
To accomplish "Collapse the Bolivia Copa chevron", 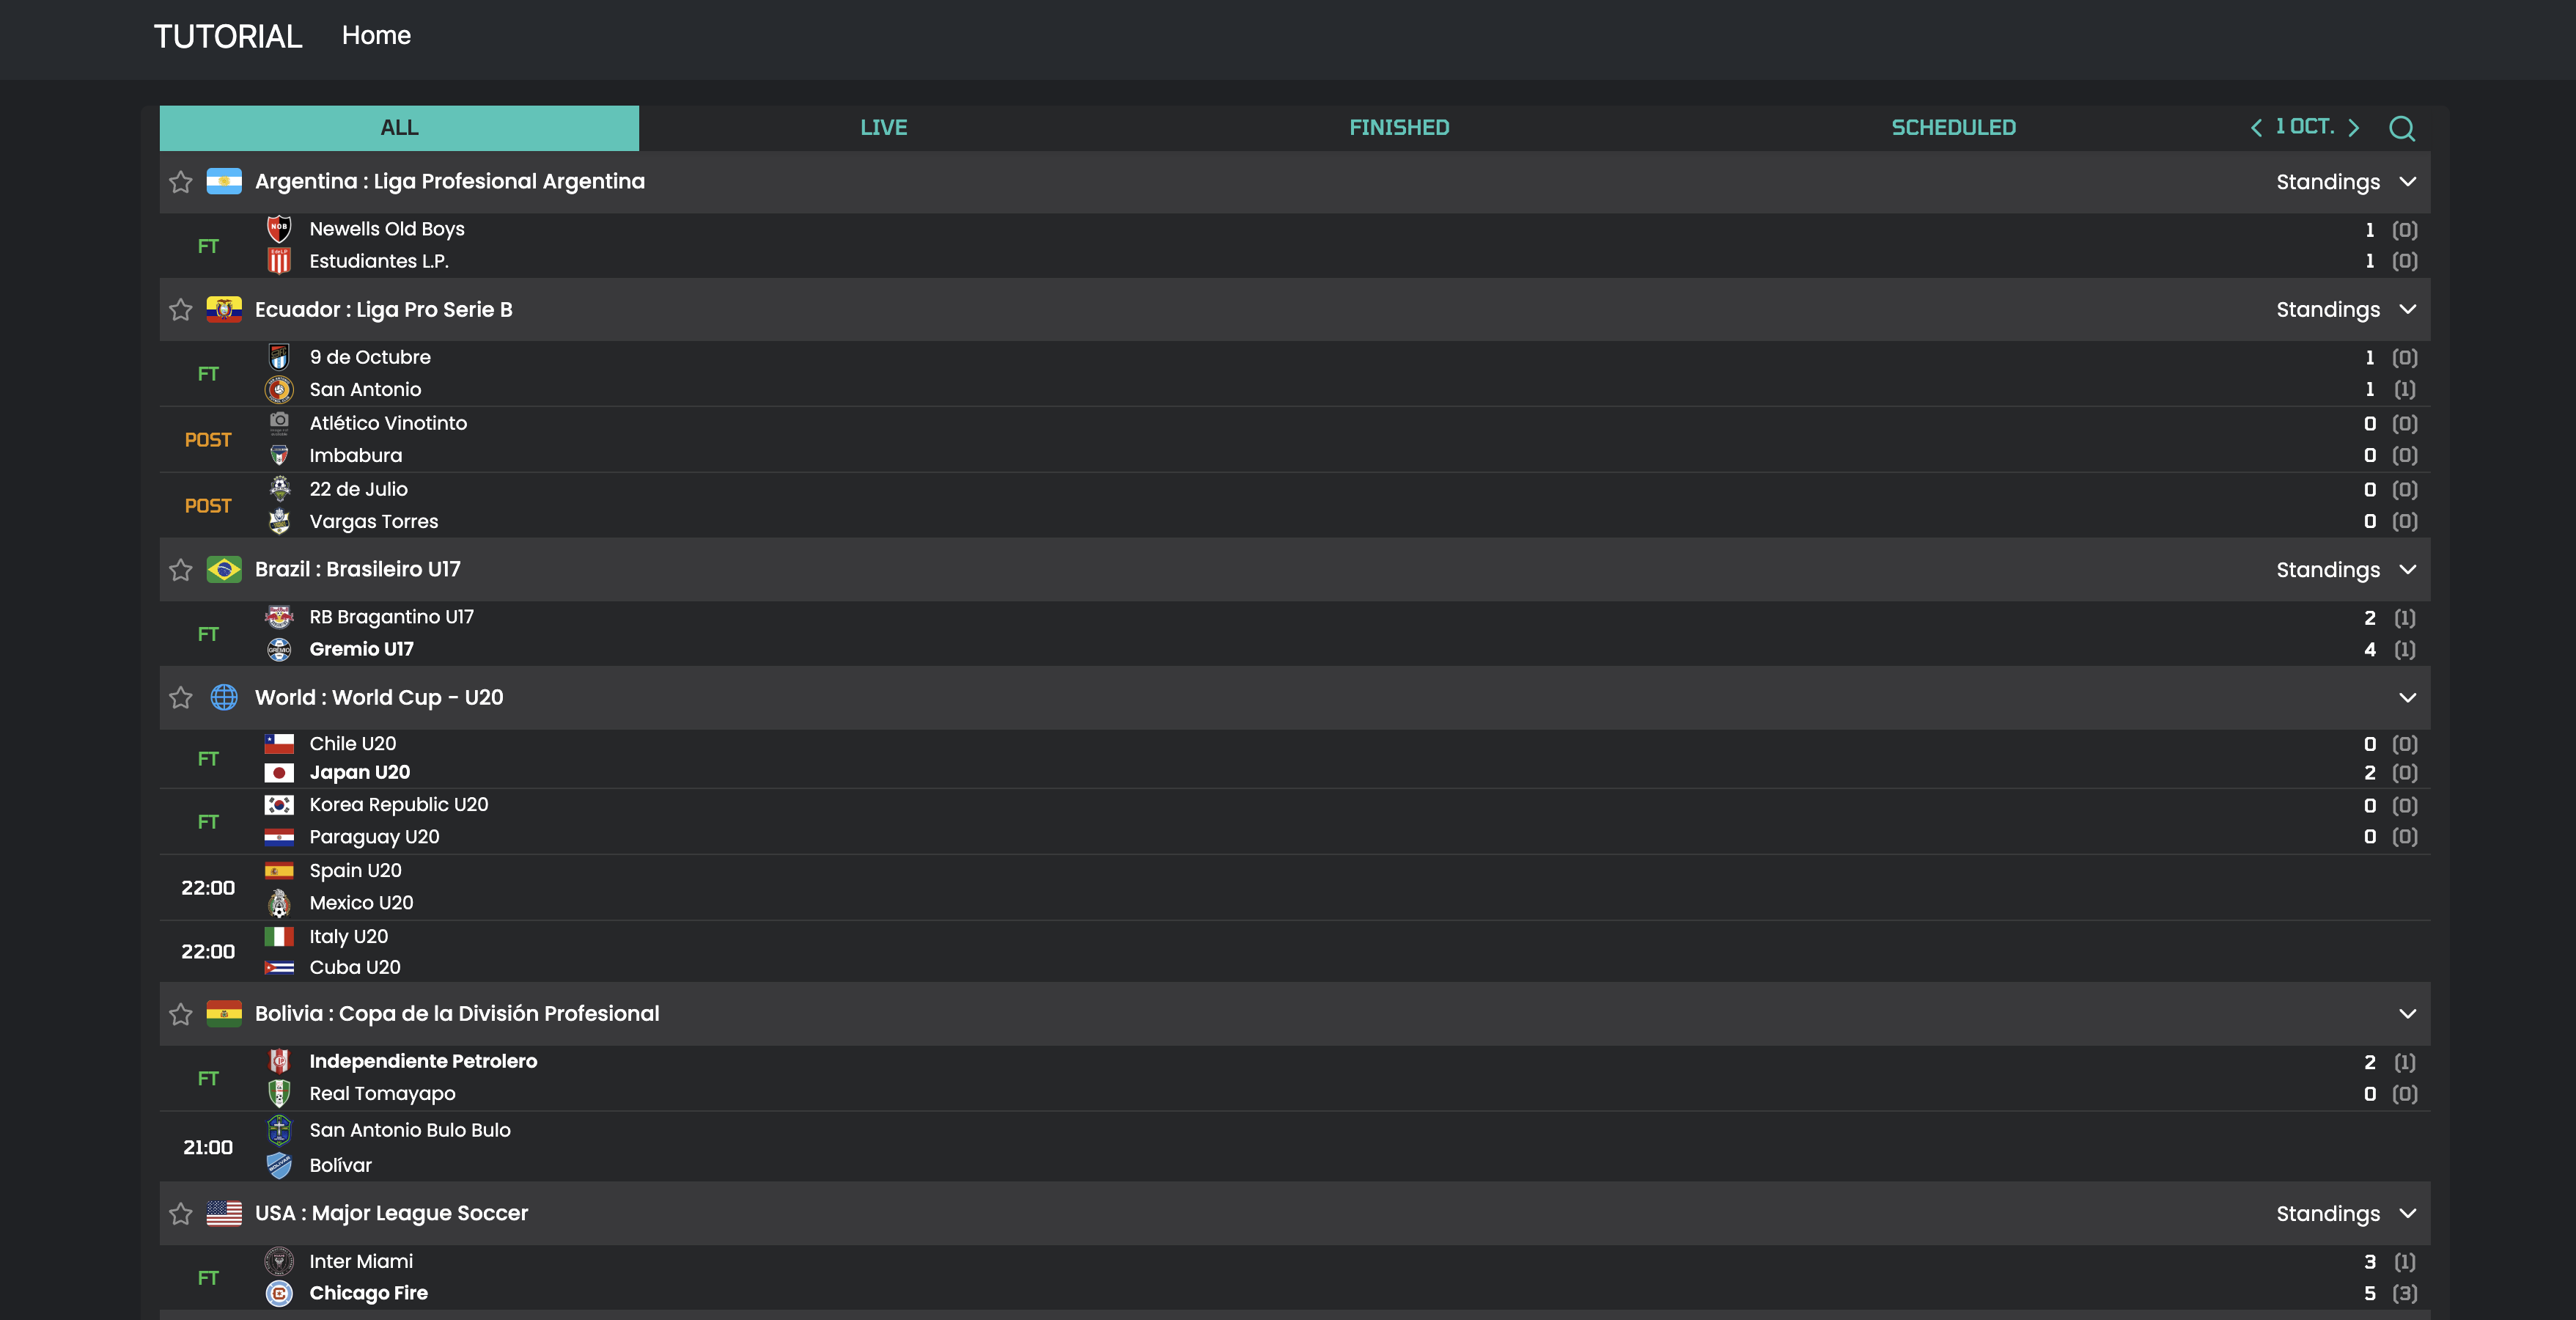I will (x=2407, y=1013).
